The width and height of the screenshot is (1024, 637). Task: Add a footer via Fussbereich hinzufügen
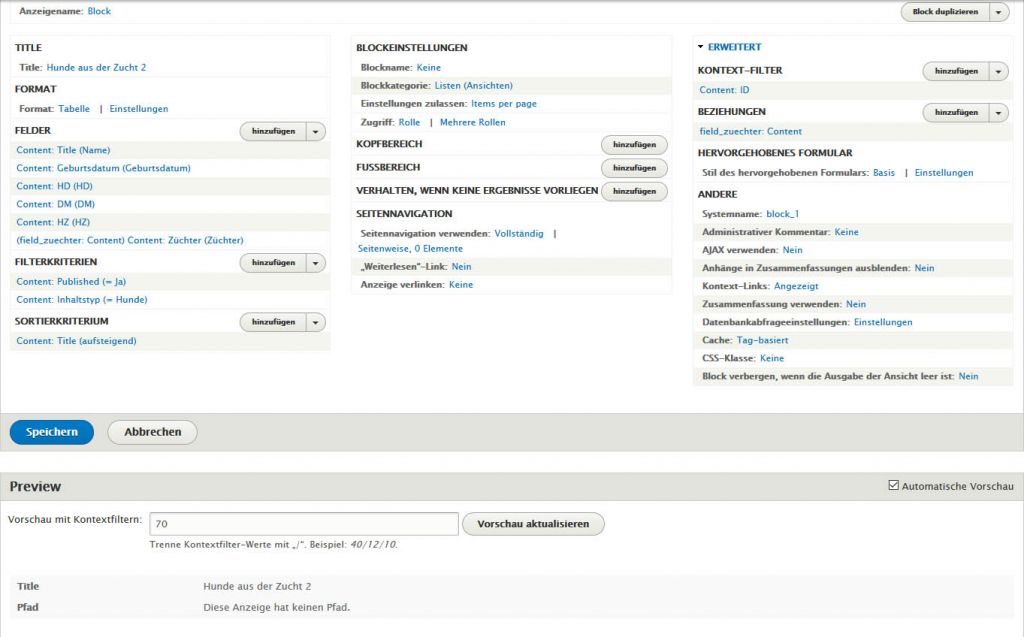coord(634,168)
